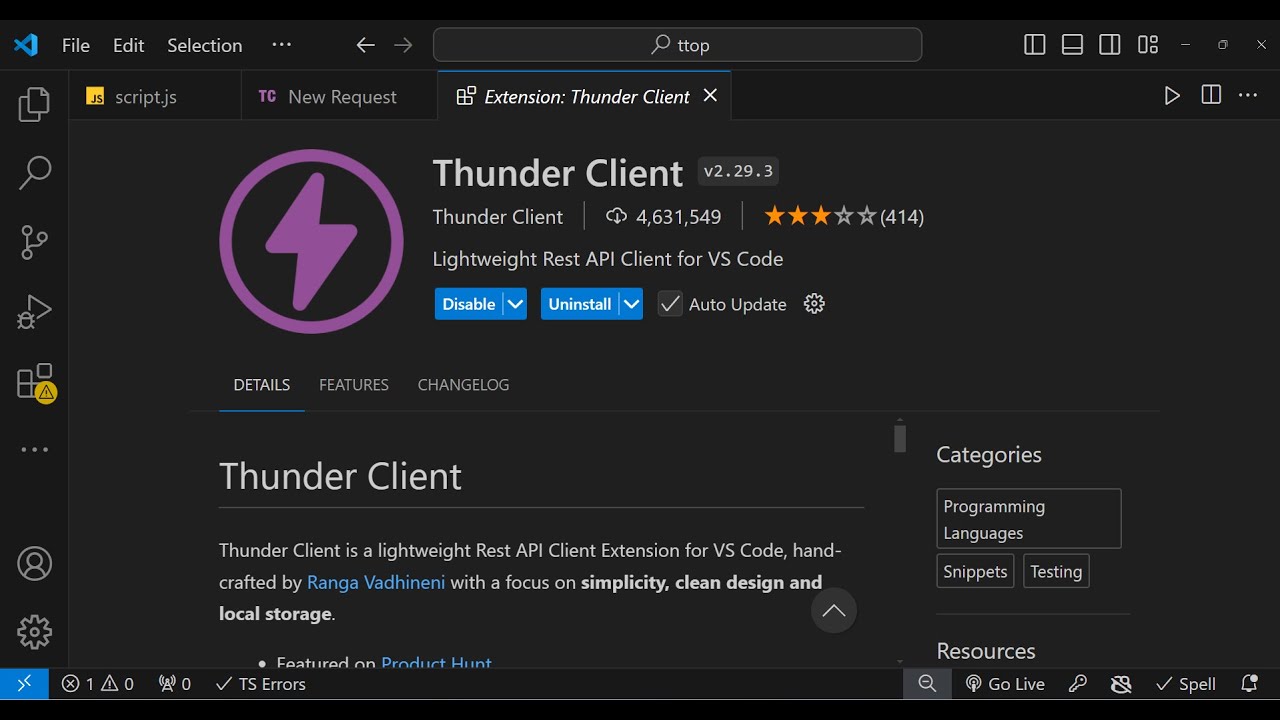Image resolution: width=1280 pixels, height=720 pixels.
Task: Split the editor to the right
Action: point(1211,95)
